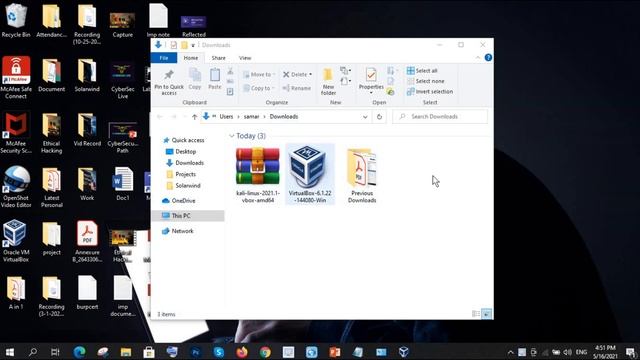Open Google Chrome from taskbar
640x360 pixels.
click(x=265, y=352)
